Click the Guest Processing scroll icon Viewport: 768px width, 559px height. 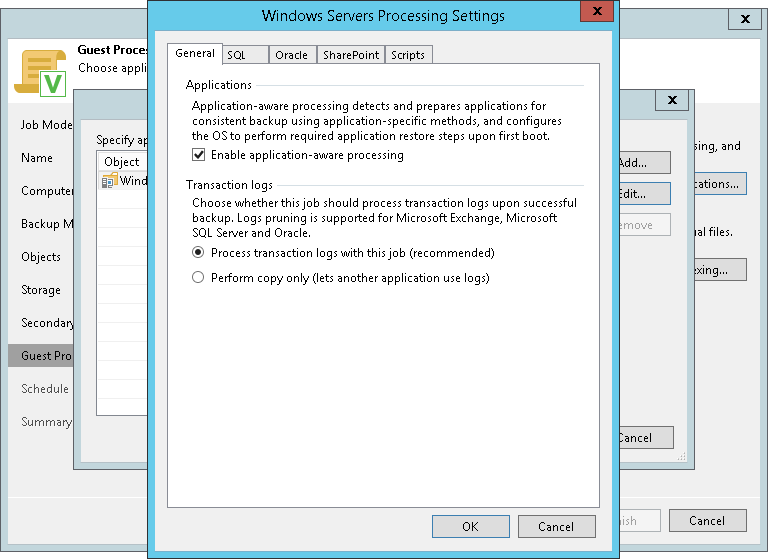[40, 73]
